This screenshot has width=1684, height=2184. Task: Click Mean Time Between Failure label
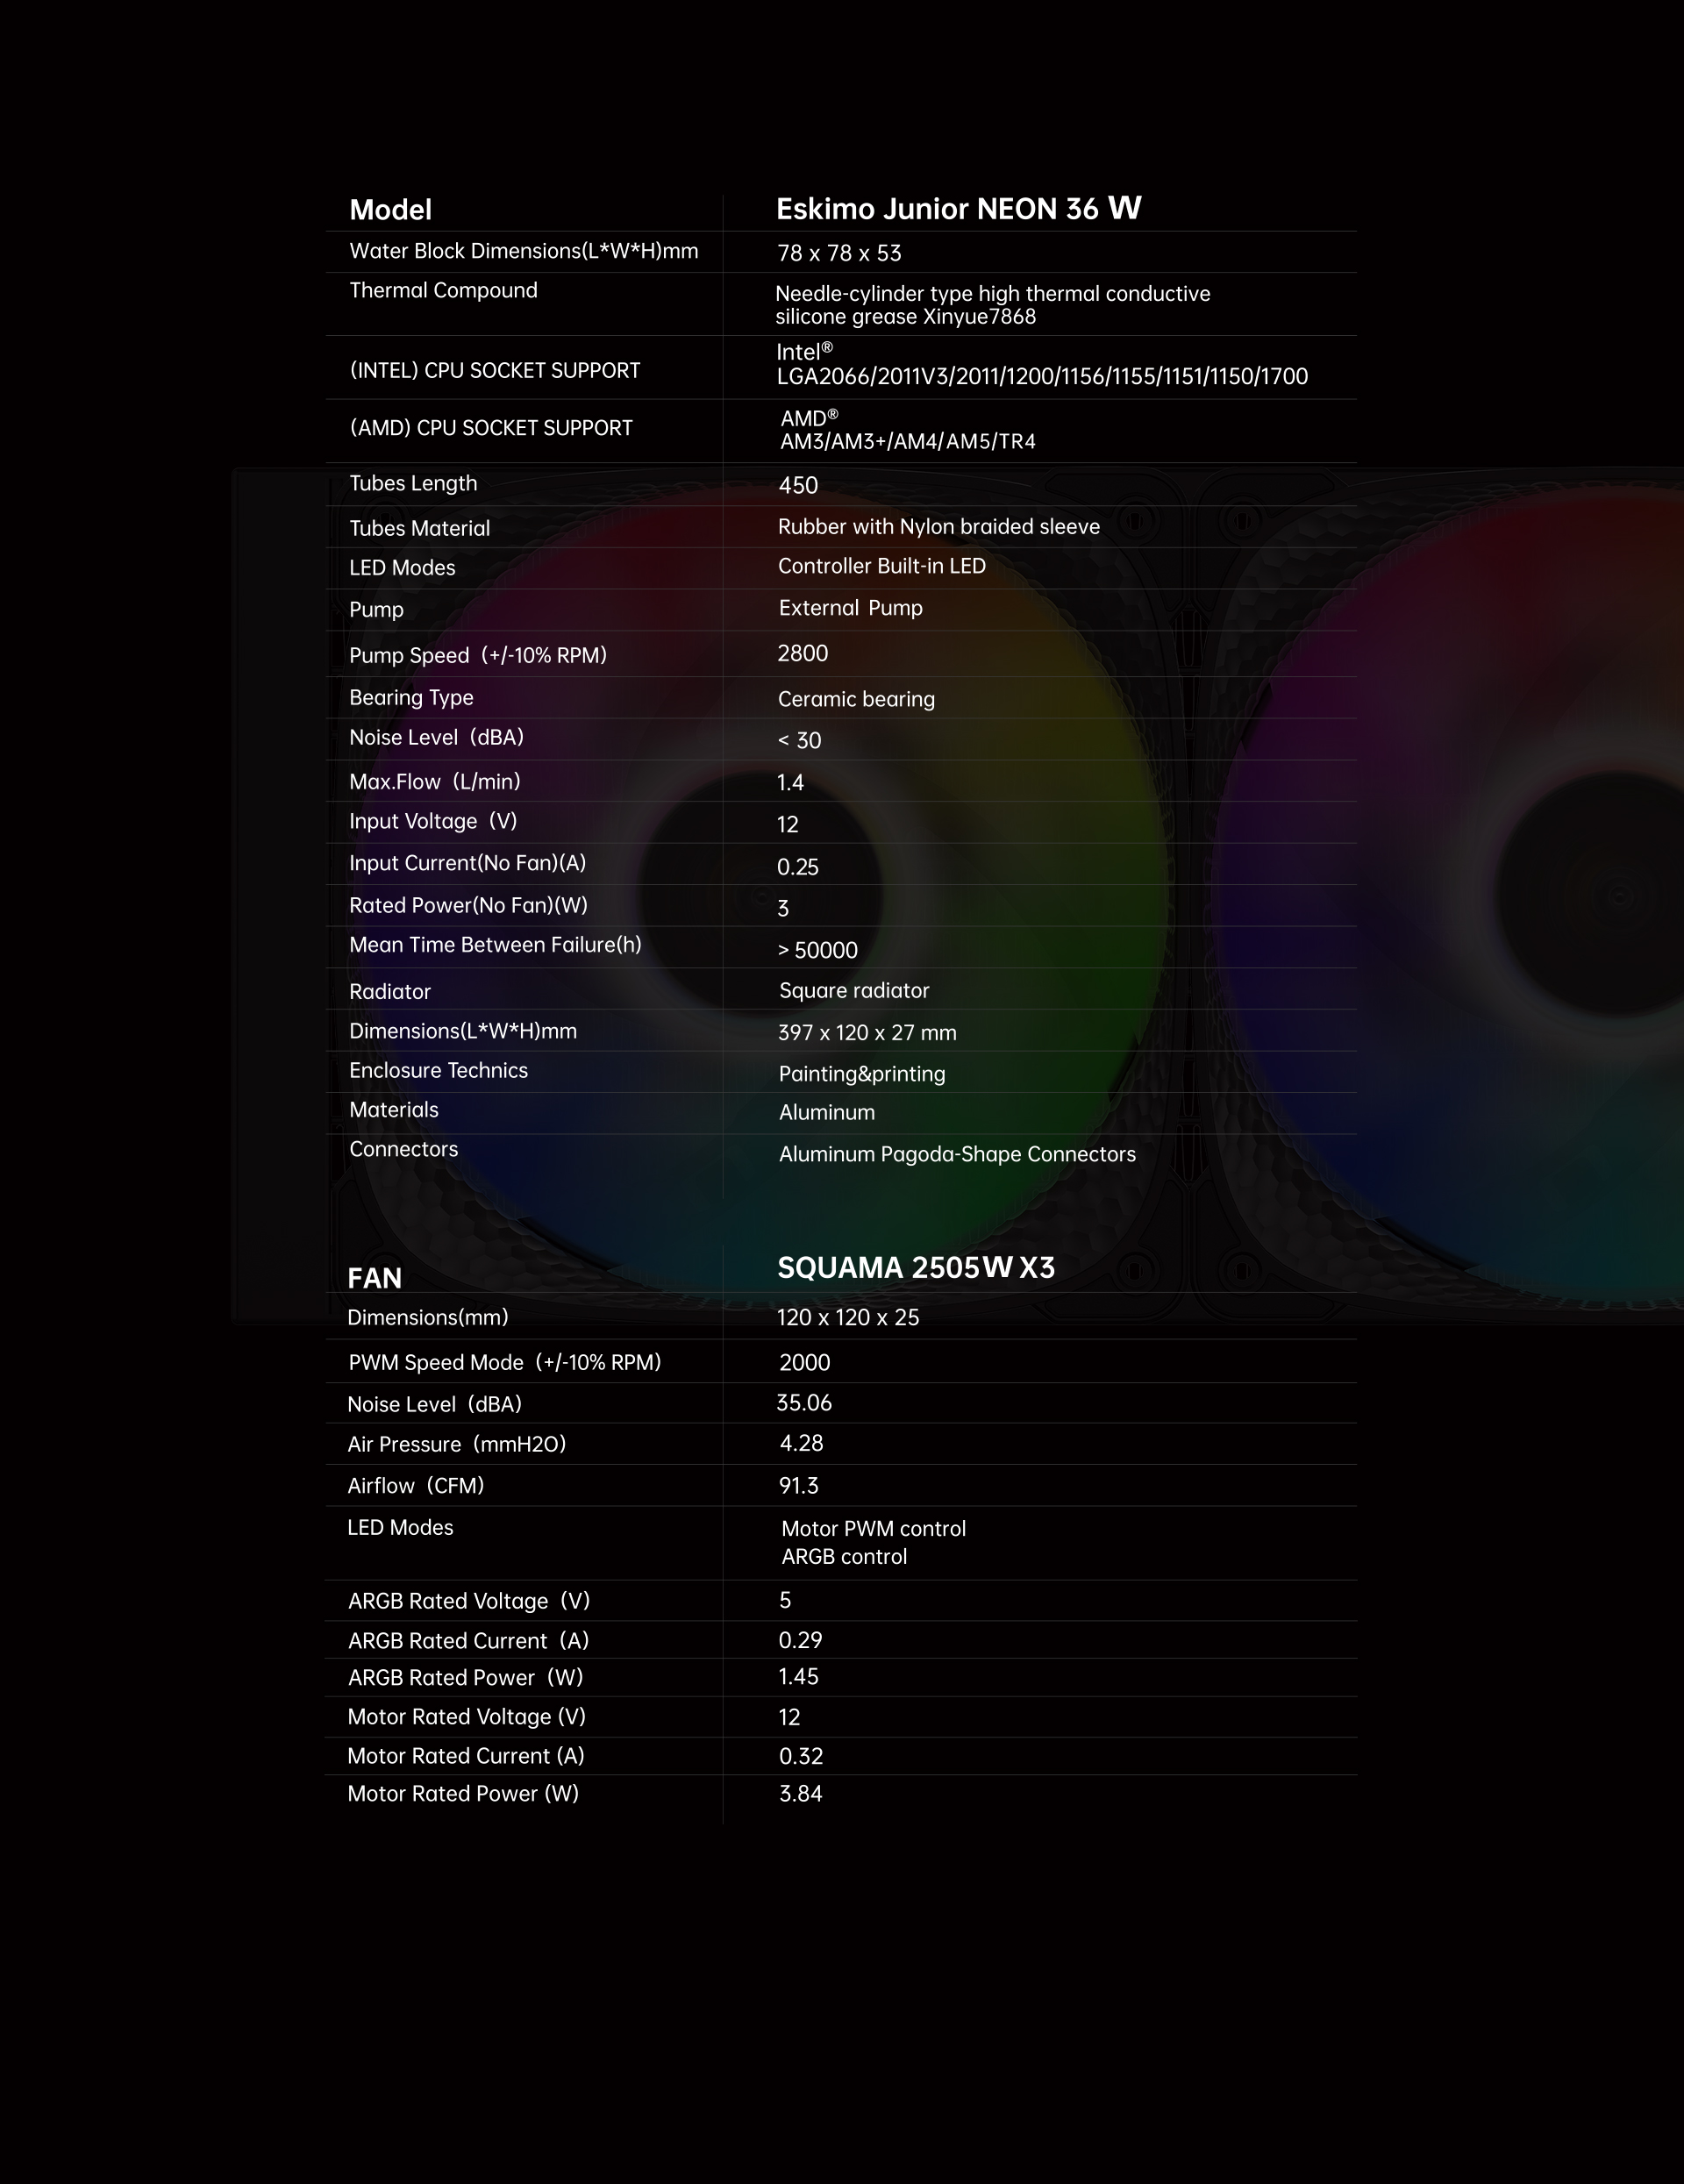pyautogui.click(x=495, y=945)
